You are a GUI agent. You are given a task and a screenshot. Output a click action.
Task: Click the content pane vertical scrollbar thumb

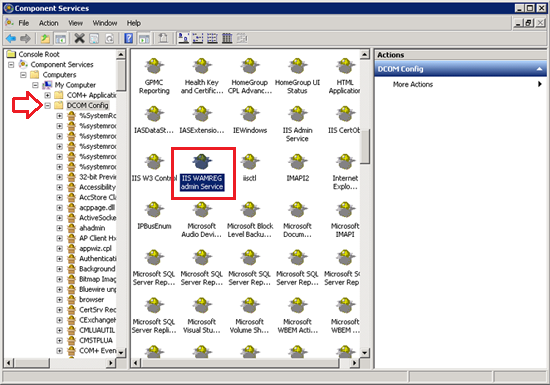coord(365,146)
